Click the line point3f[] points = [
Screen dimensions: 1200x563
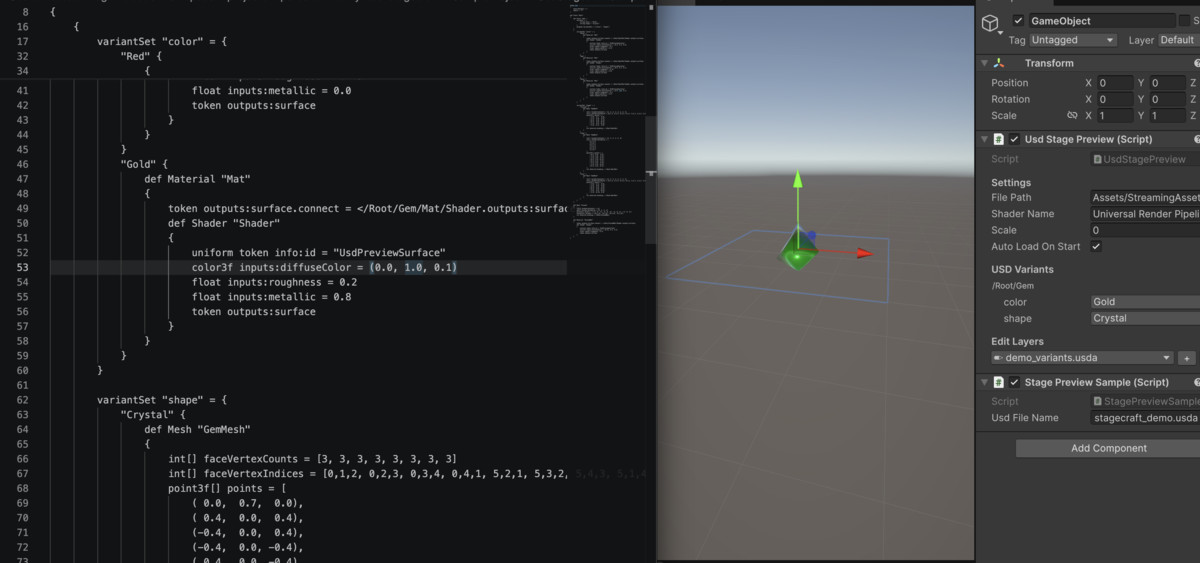(227, 489)
